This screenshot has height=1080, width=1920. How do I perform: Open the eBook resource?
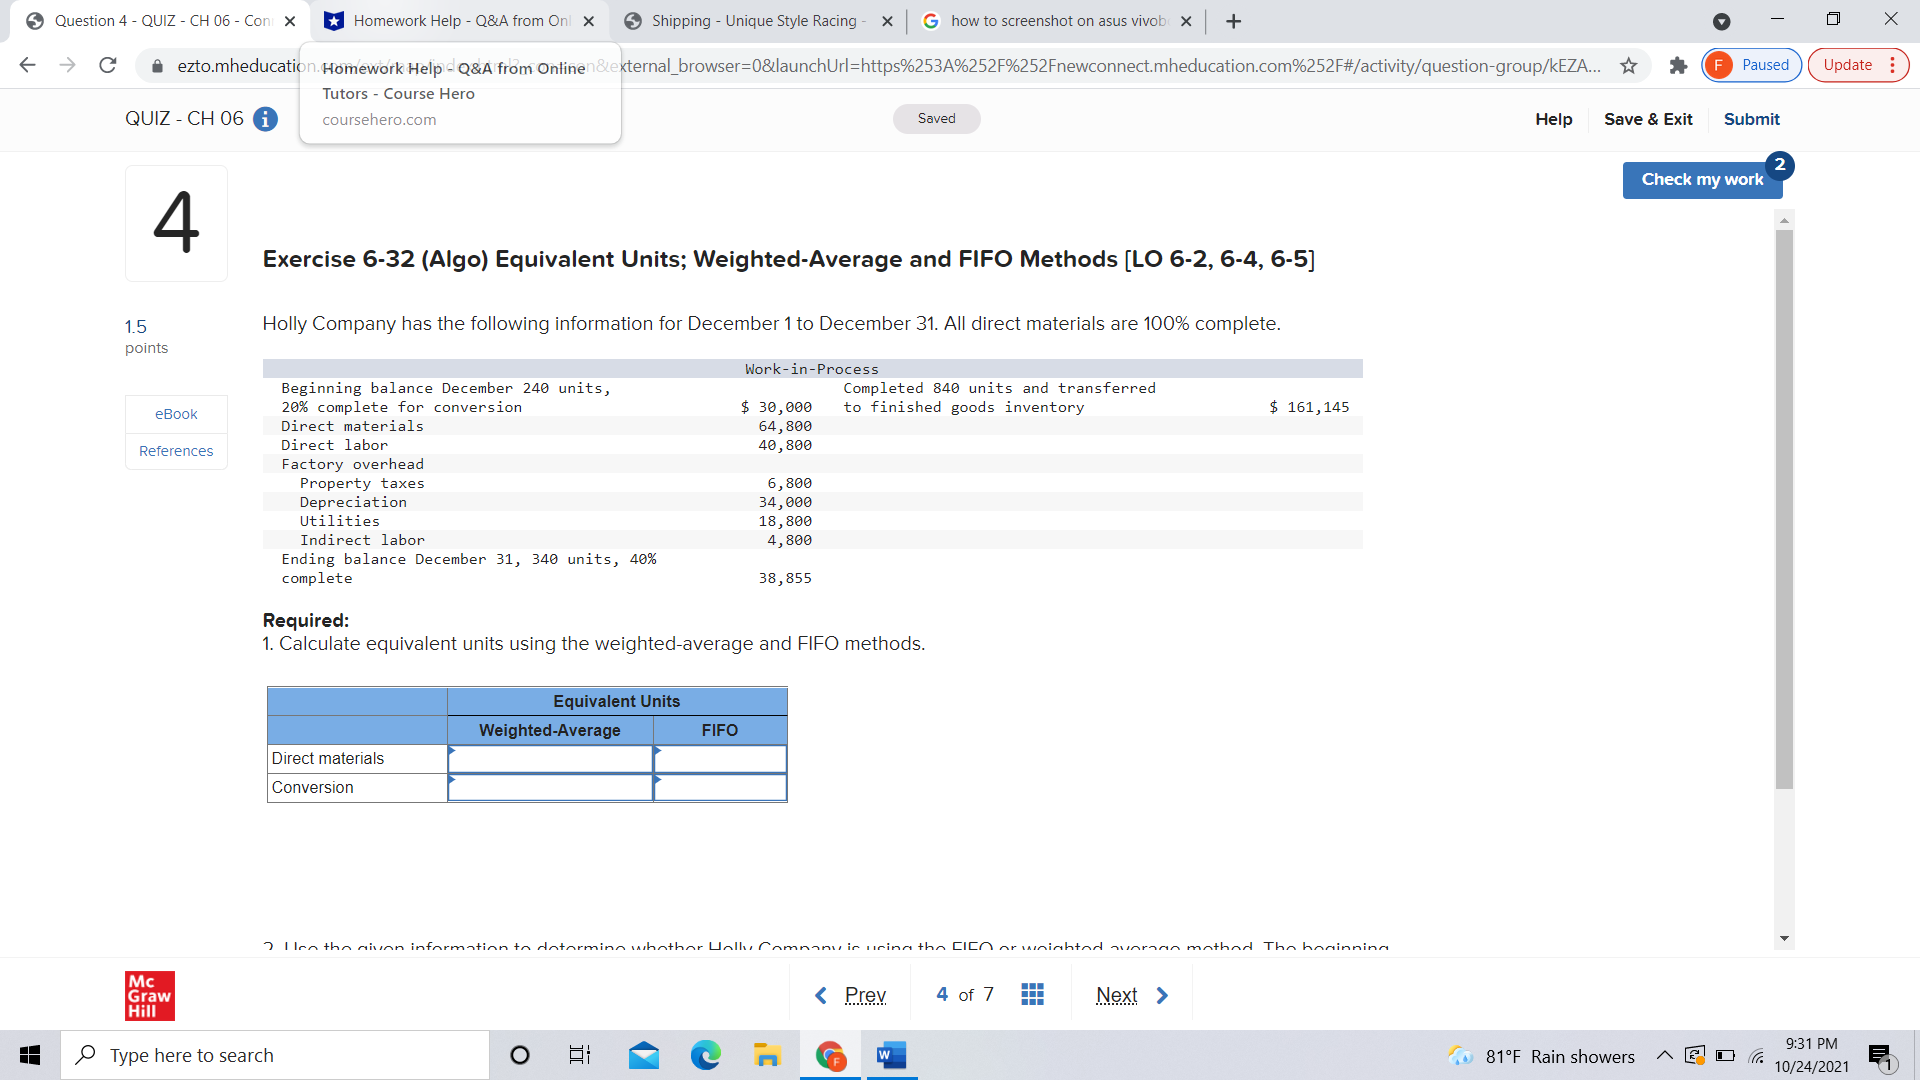175,413
